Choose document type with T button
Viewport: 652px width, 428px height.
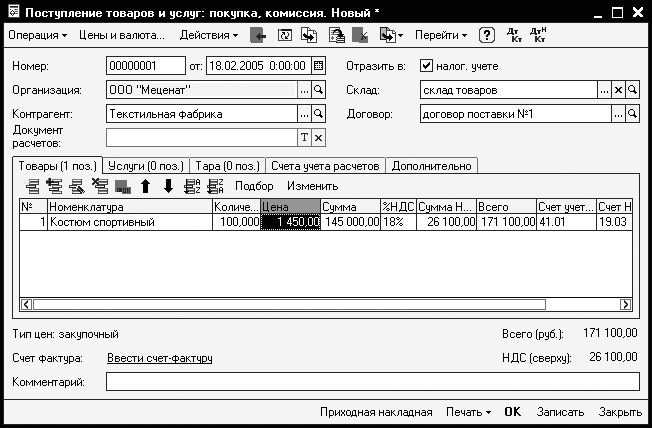[x=304, y=138]
